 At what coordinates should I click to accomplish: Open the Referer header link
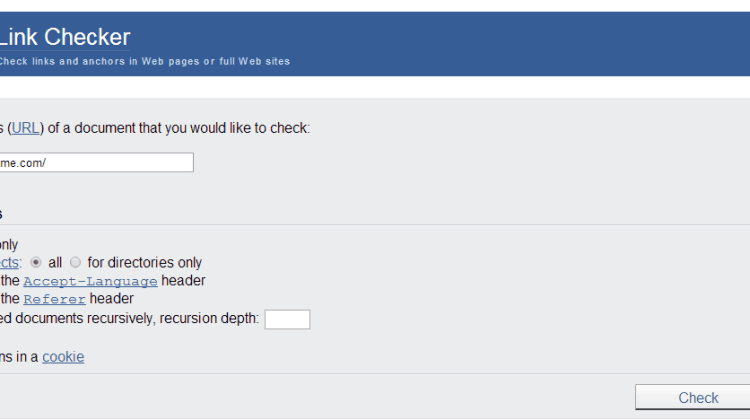(55, 299)
